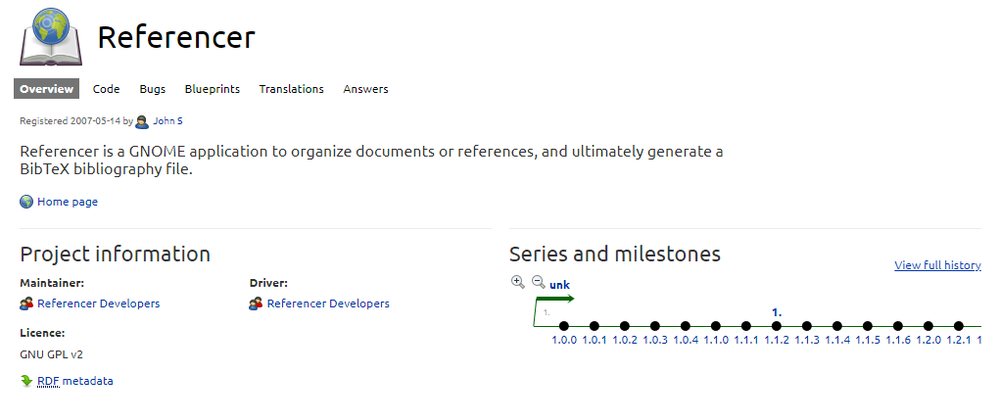Click the Project information heading
This screenshot has height=416, width=1000.
[115, 254]
